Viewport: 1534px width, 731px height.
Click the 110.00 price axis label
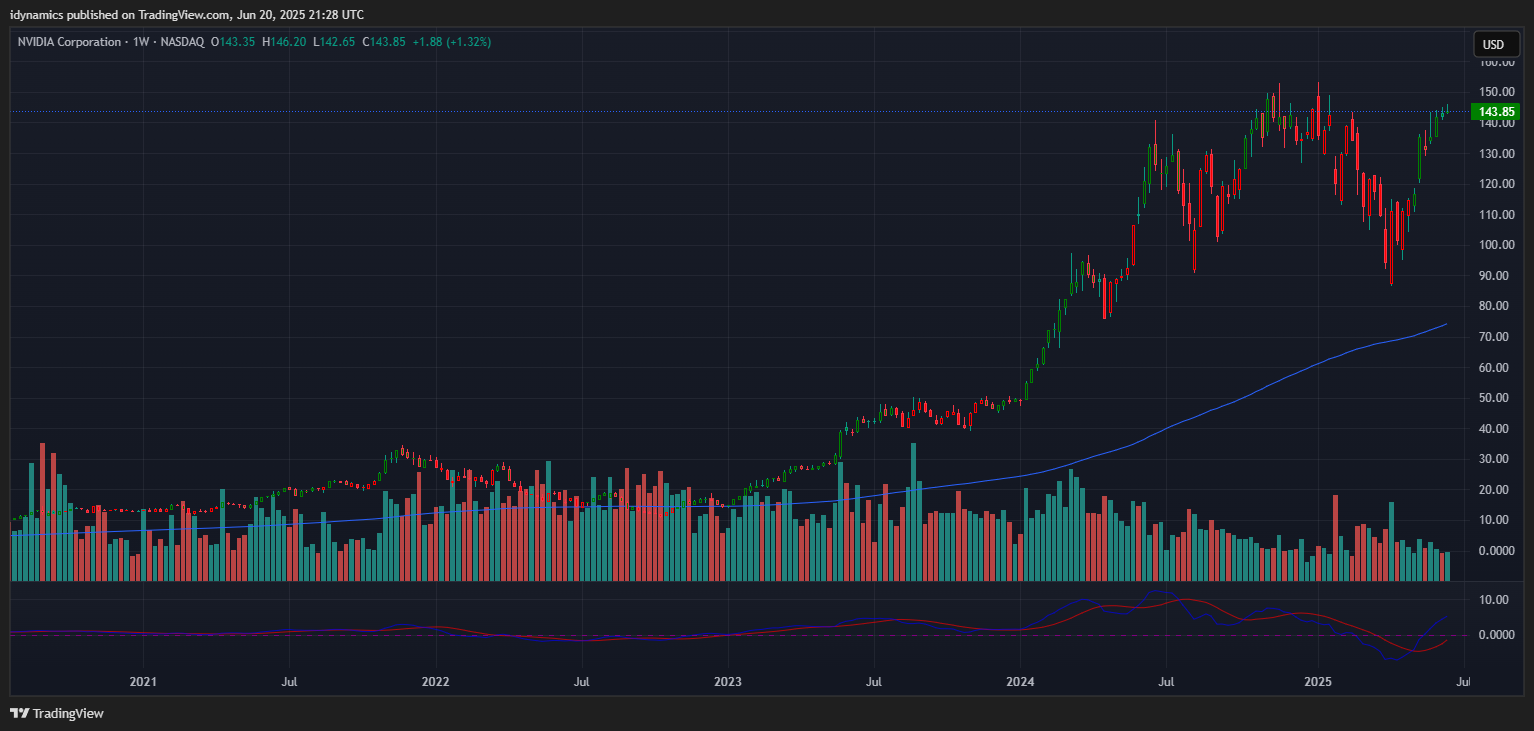(1496, 214)
